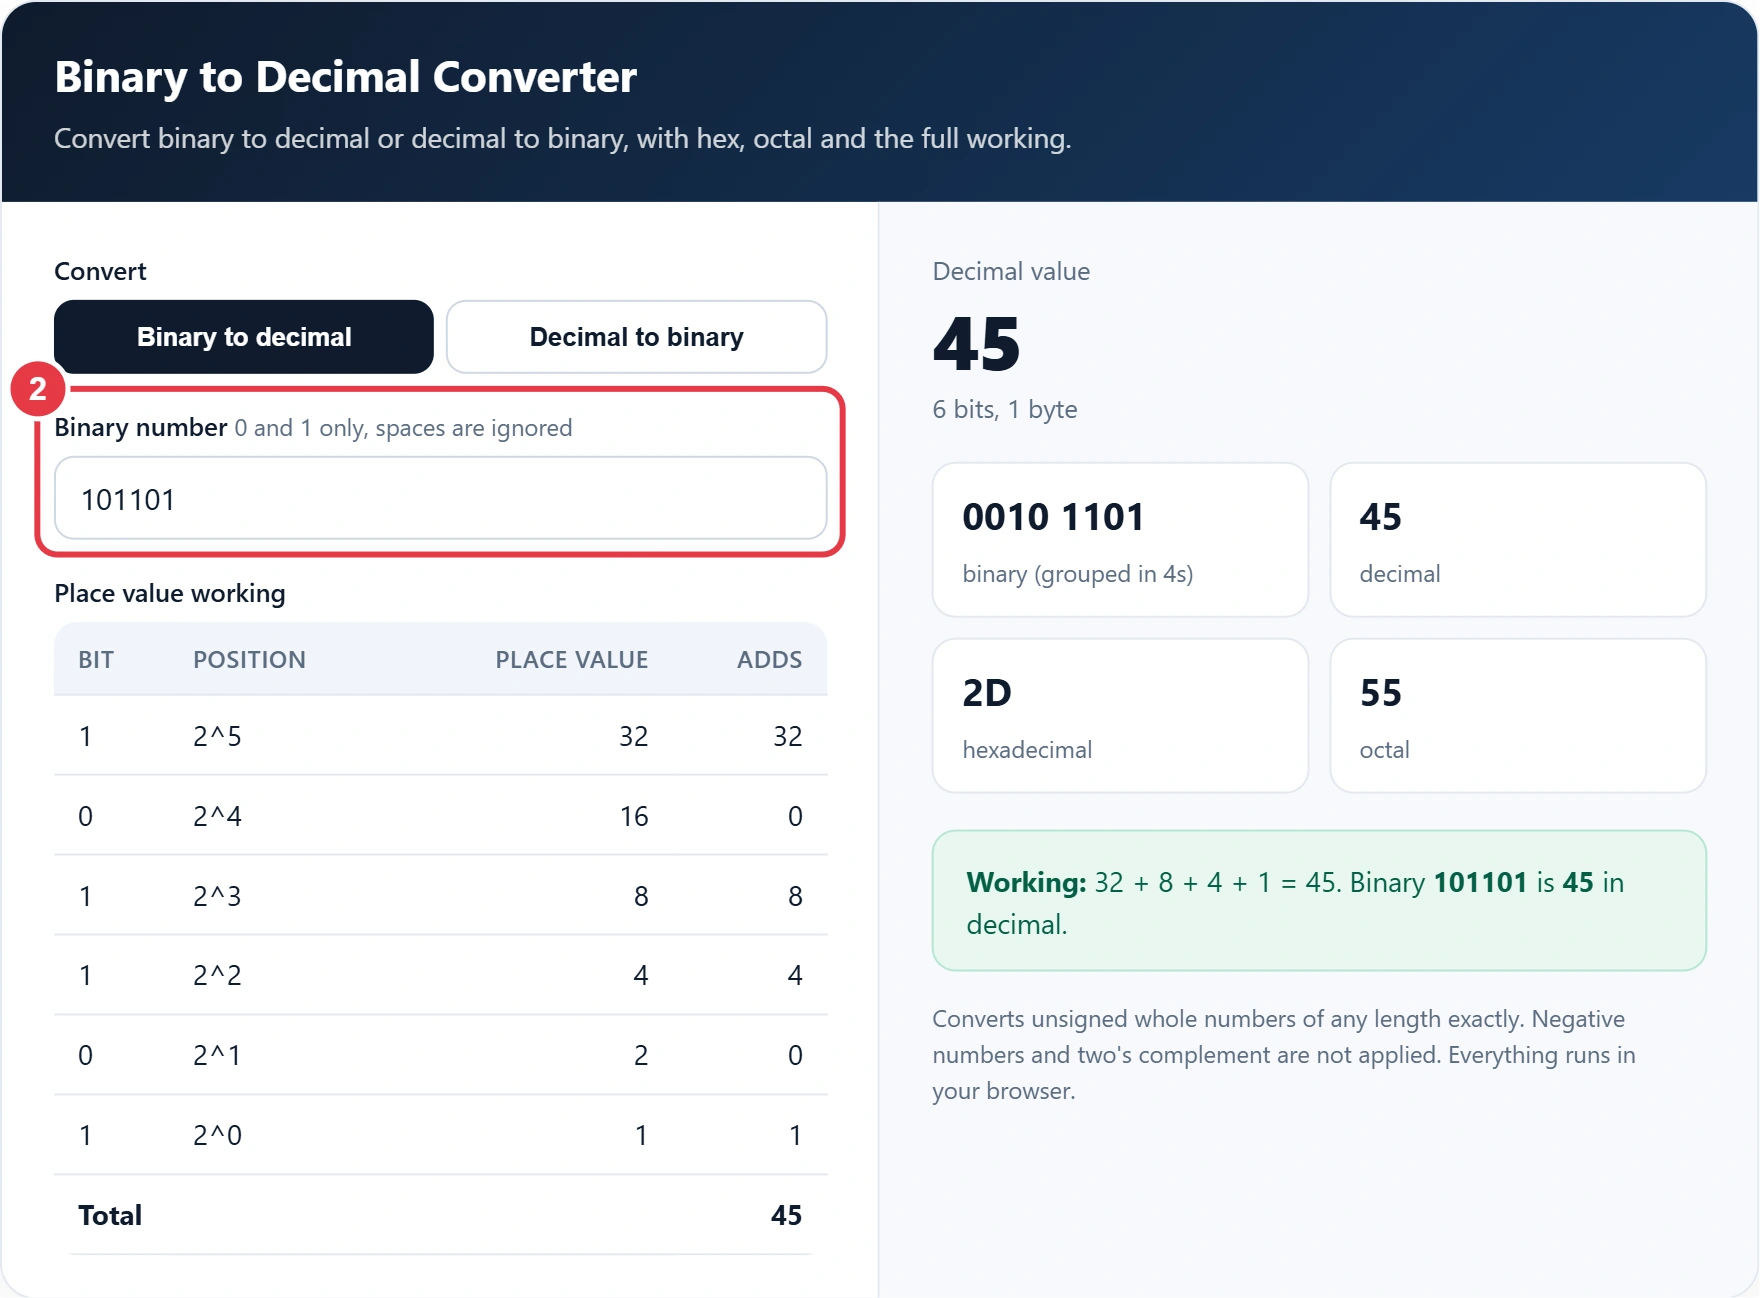Click the POSITION column header
The width and height of the screenshot is (1760, 1298).
(249, 660)
